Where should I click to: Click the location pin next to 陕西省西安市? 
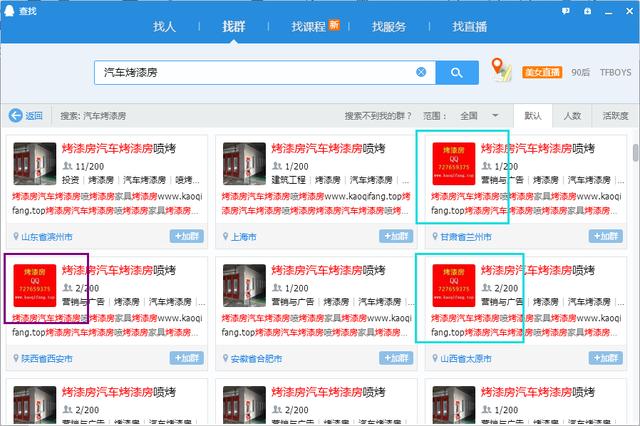(16, 358)
